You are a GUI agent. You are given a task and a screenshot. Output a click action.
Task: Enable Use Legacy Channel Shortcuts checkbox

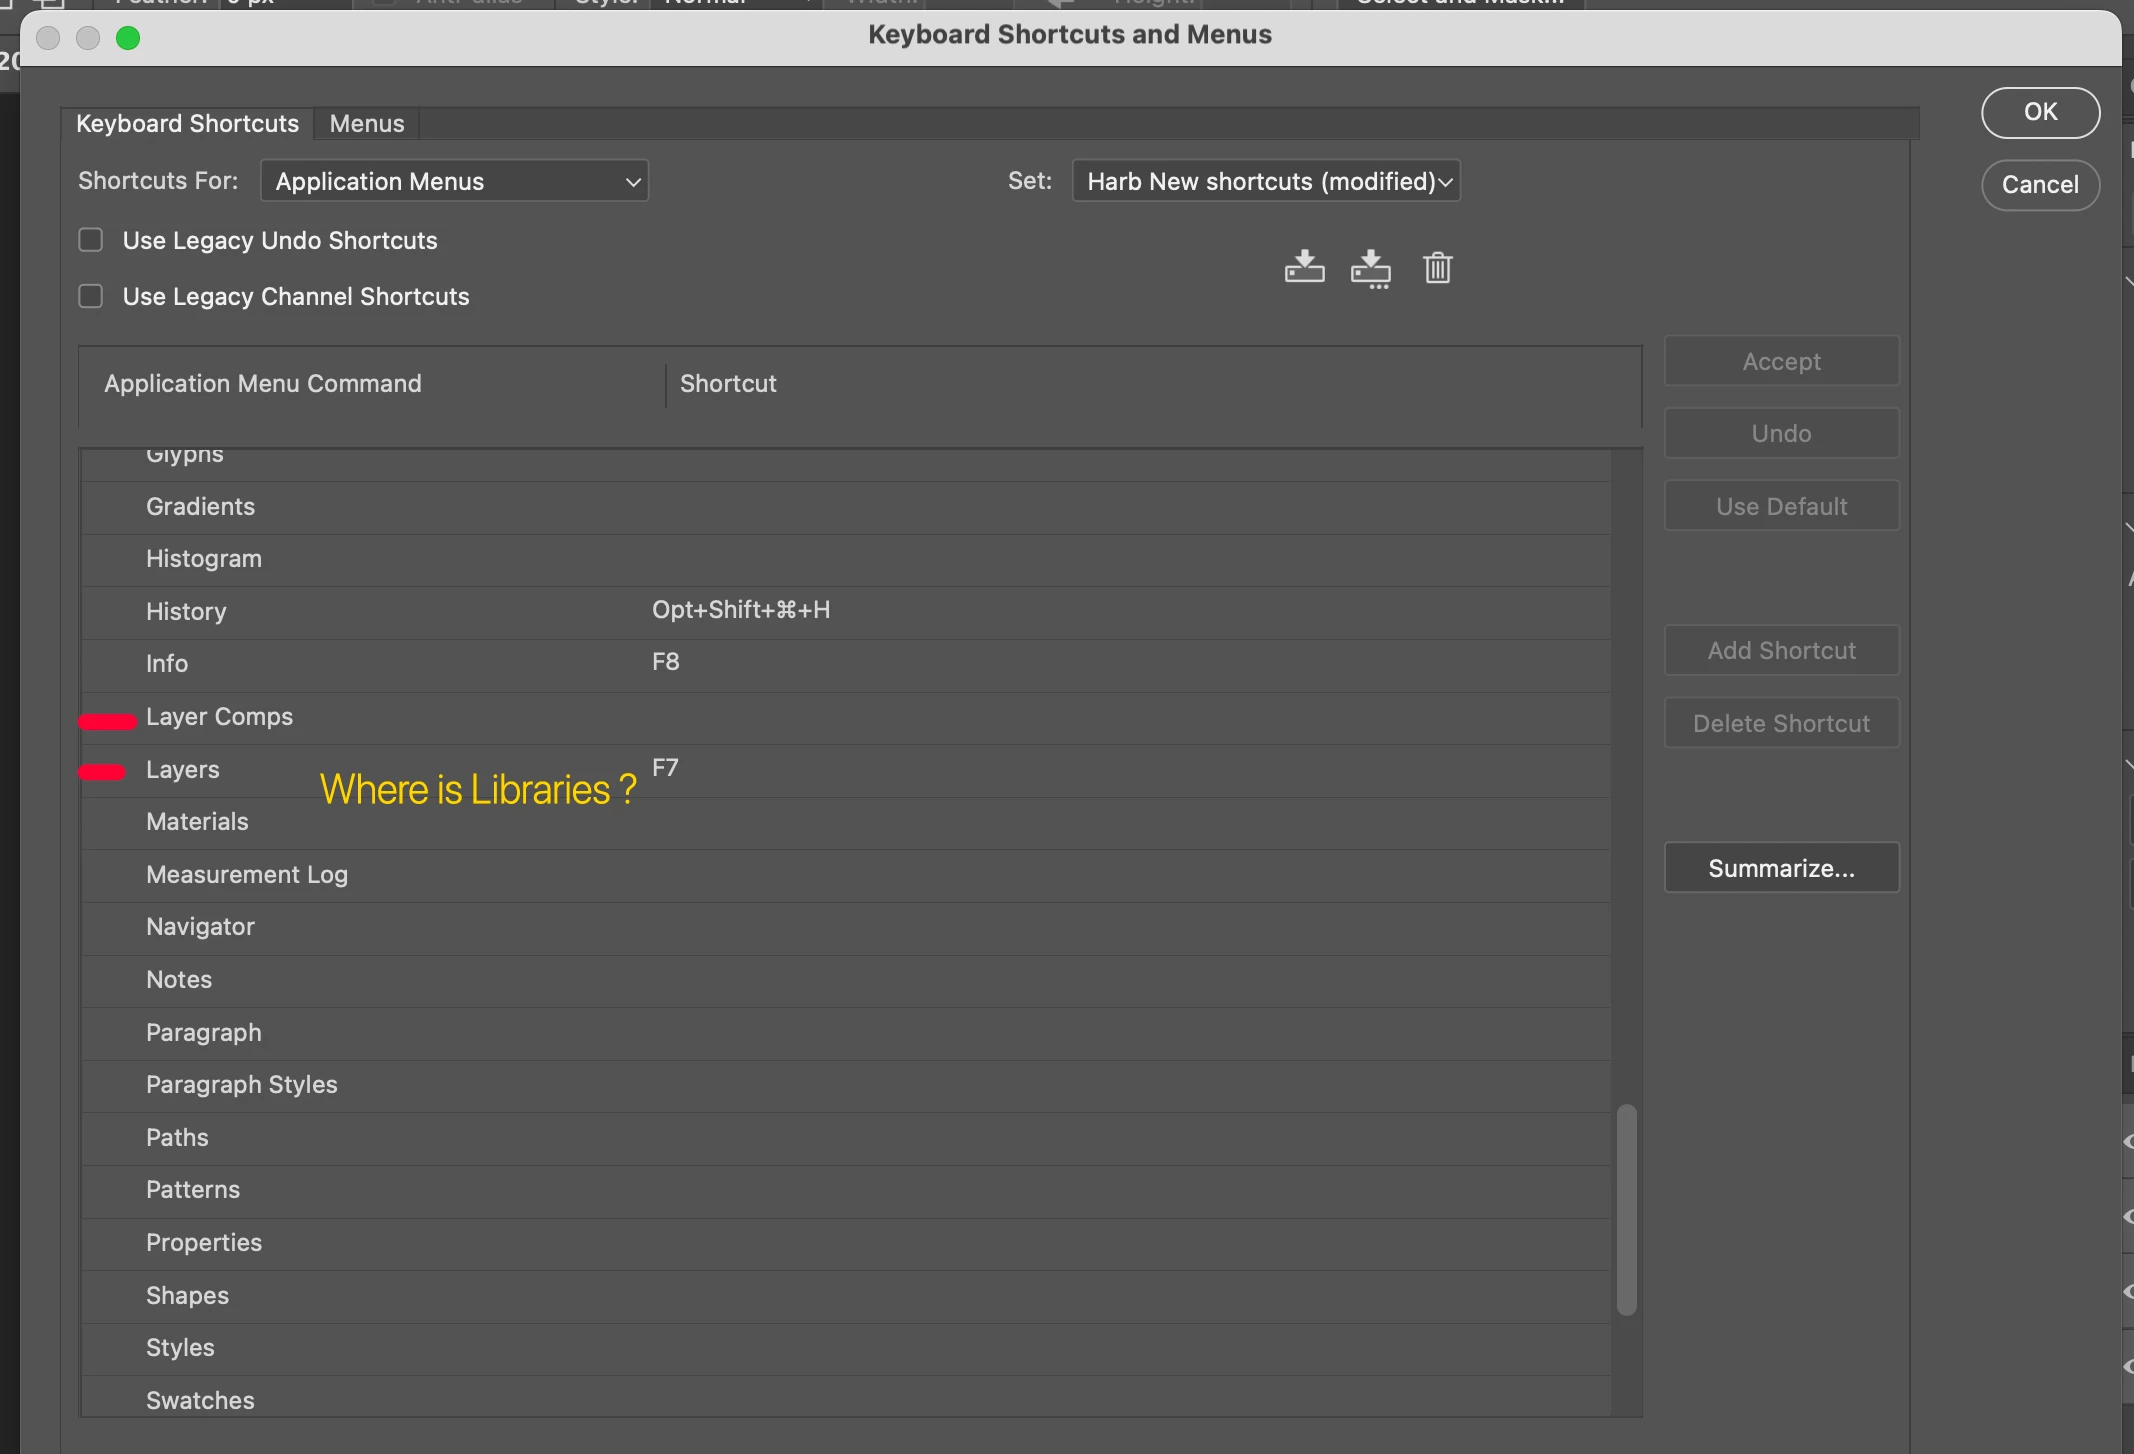click(x=91, y=296)
